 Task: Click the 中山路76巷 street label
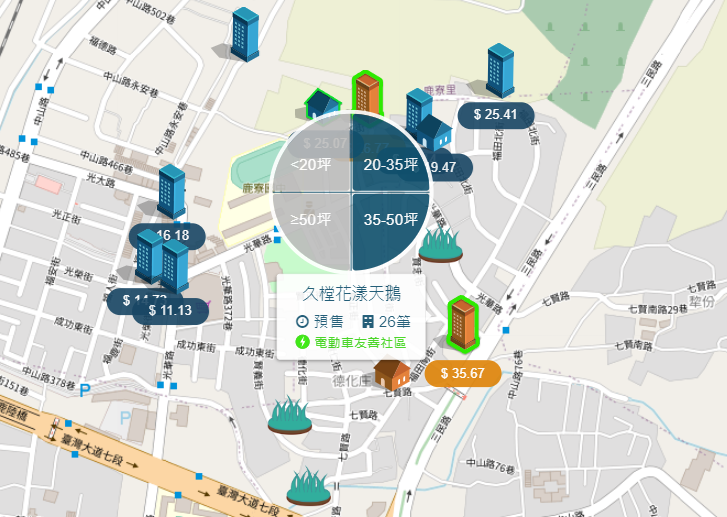[490, 465]
